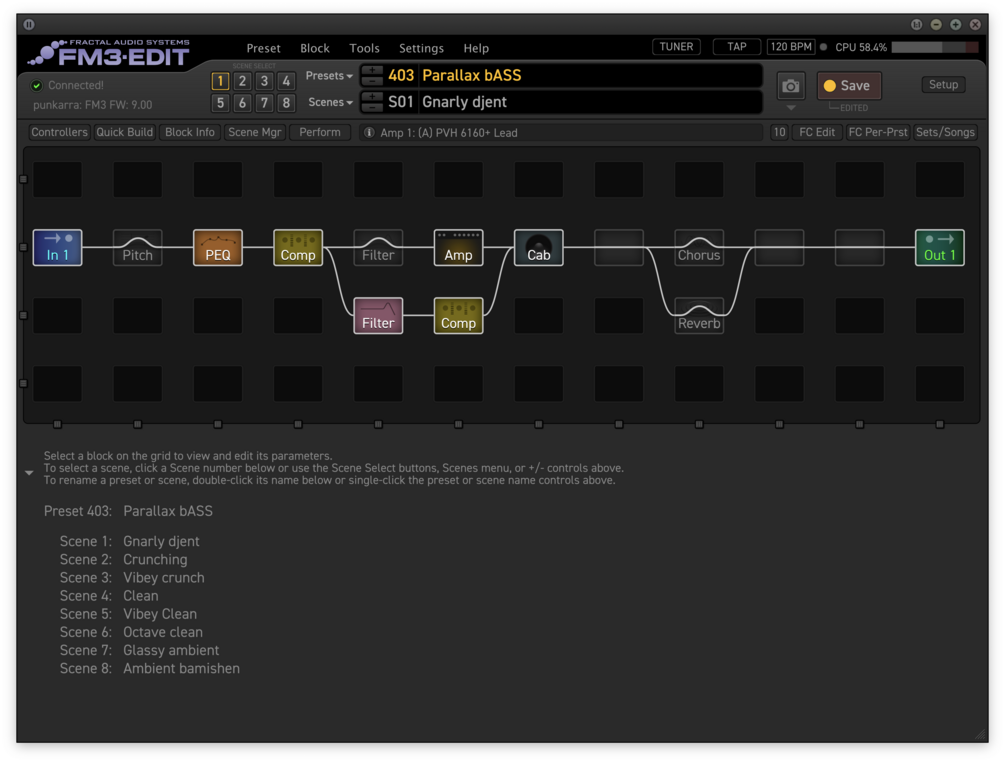Screen dimensions: 1005x762
Task: Select the In 1 input block
Action: (x=57, y=247)
